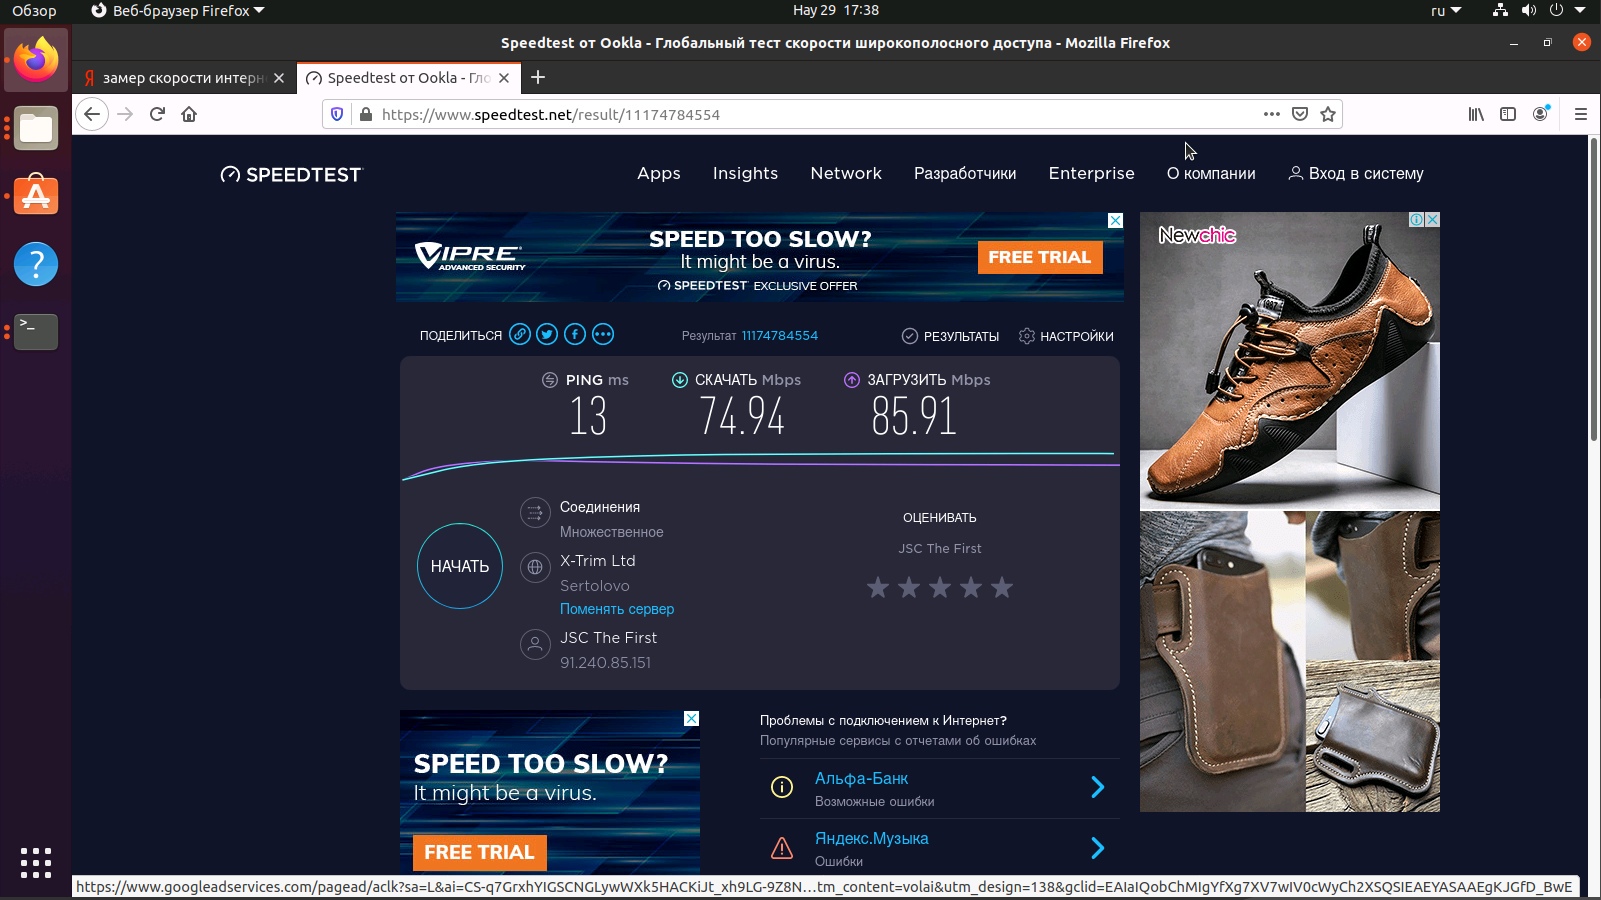The width and height of the screenshot is (1601, 900).
Task: Share result on Twitter
Action: click(547, 335)
